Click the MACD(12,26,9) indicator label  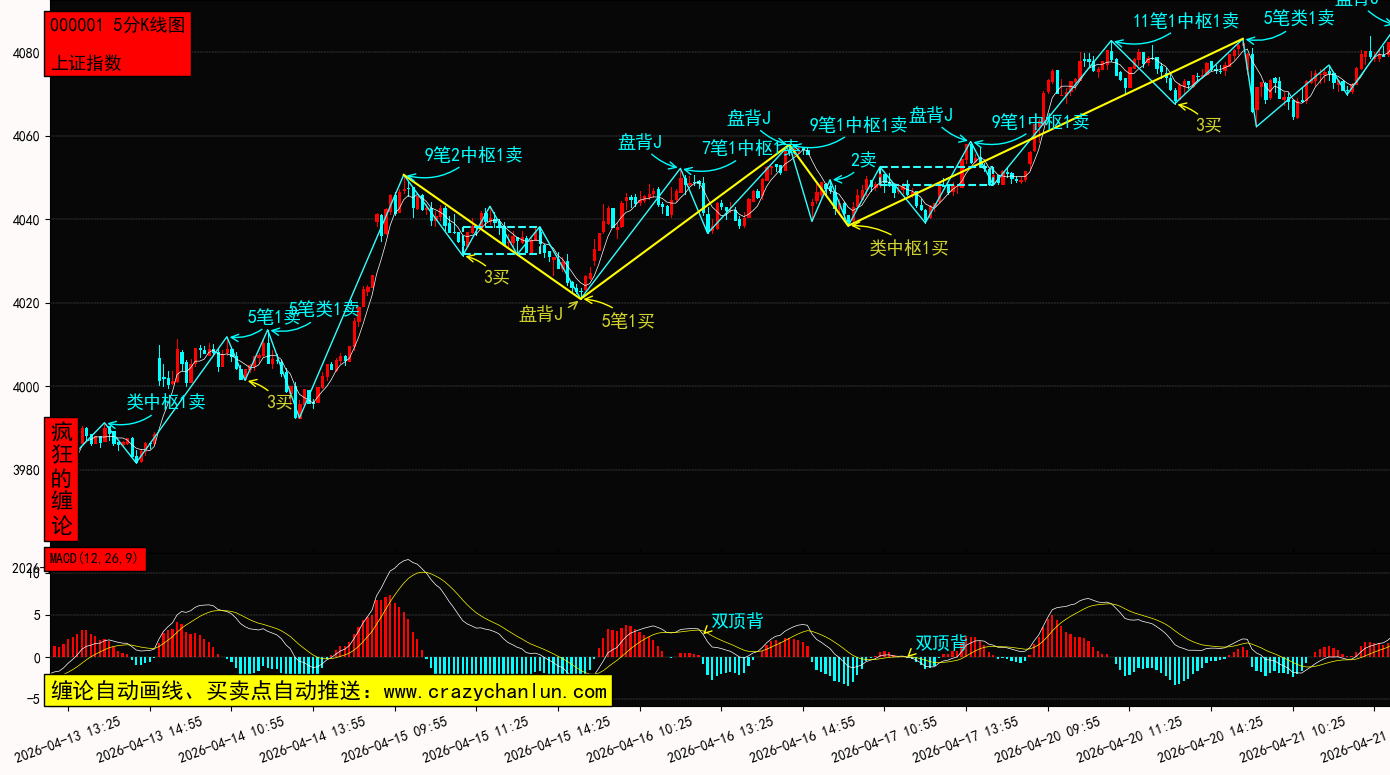[x=95, y=558]
